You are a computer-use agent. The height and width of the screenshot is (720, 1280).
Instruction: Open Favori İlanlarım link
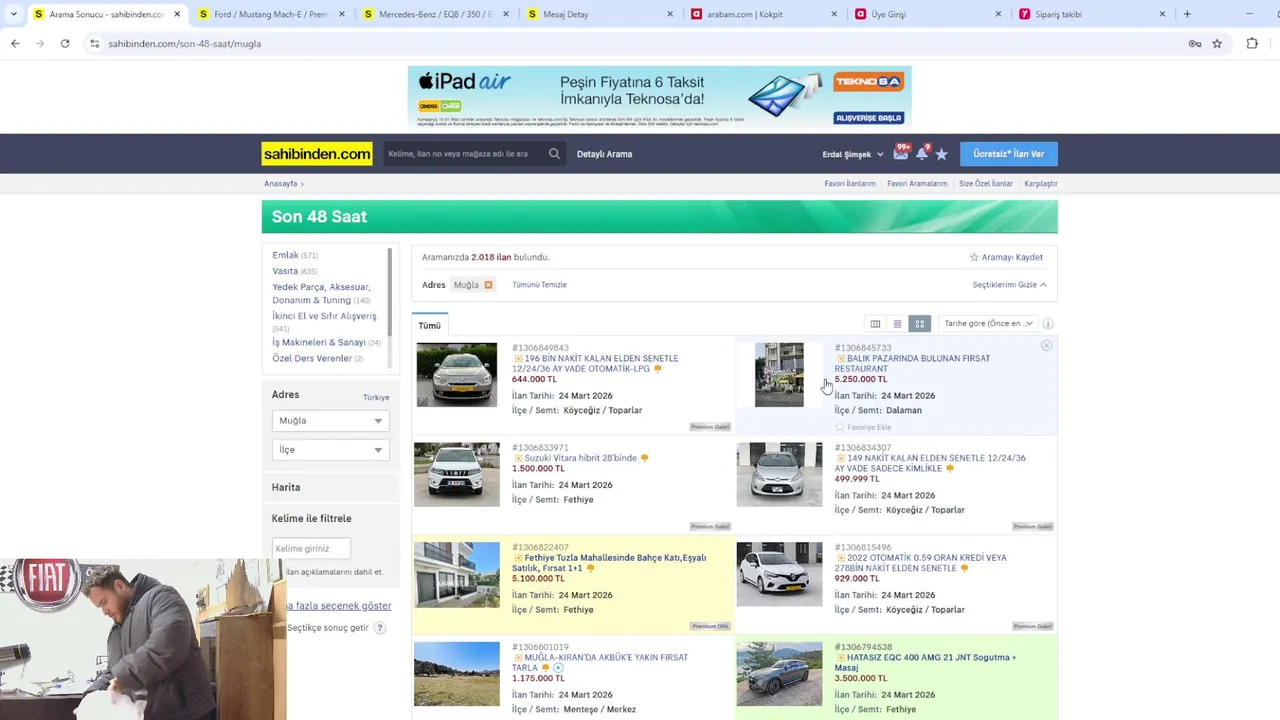pyautogui.click(x=850, y=184)
